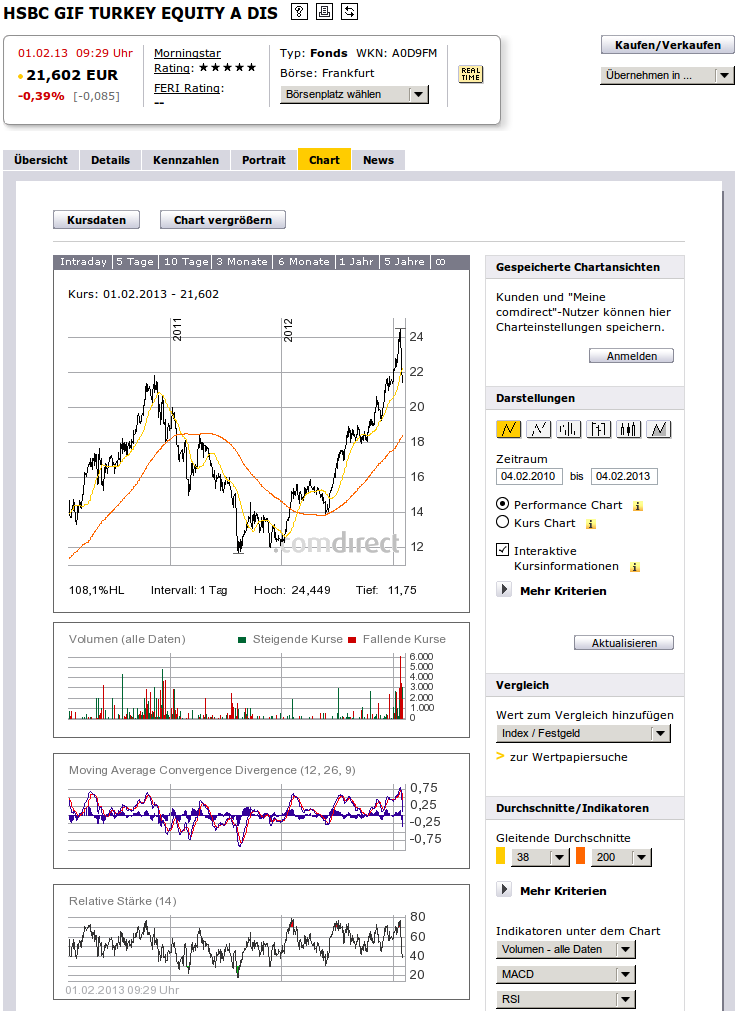The height and width of the screenshot is (1011, 737).
Task: Open info icon beside Interaktive Kursinformationen
Action: coord(634,567)
